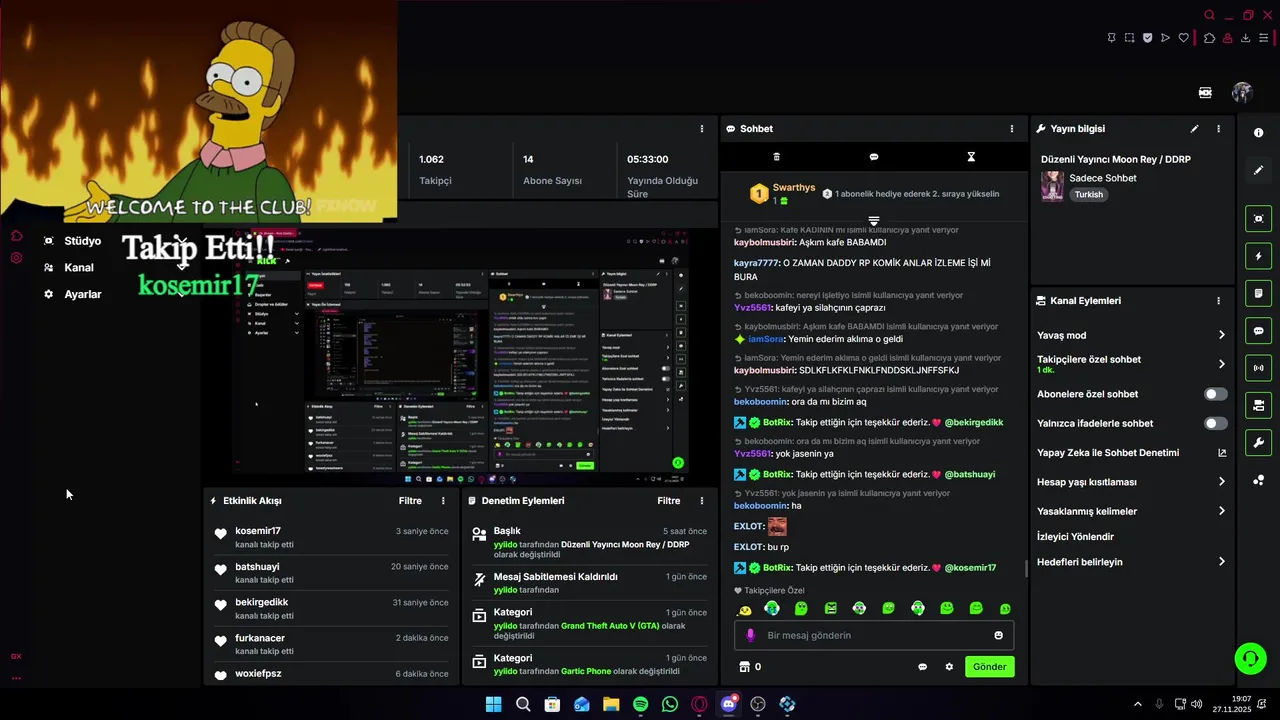
Task: Select the first yellow emote in emote row
Action: (745, 609)
